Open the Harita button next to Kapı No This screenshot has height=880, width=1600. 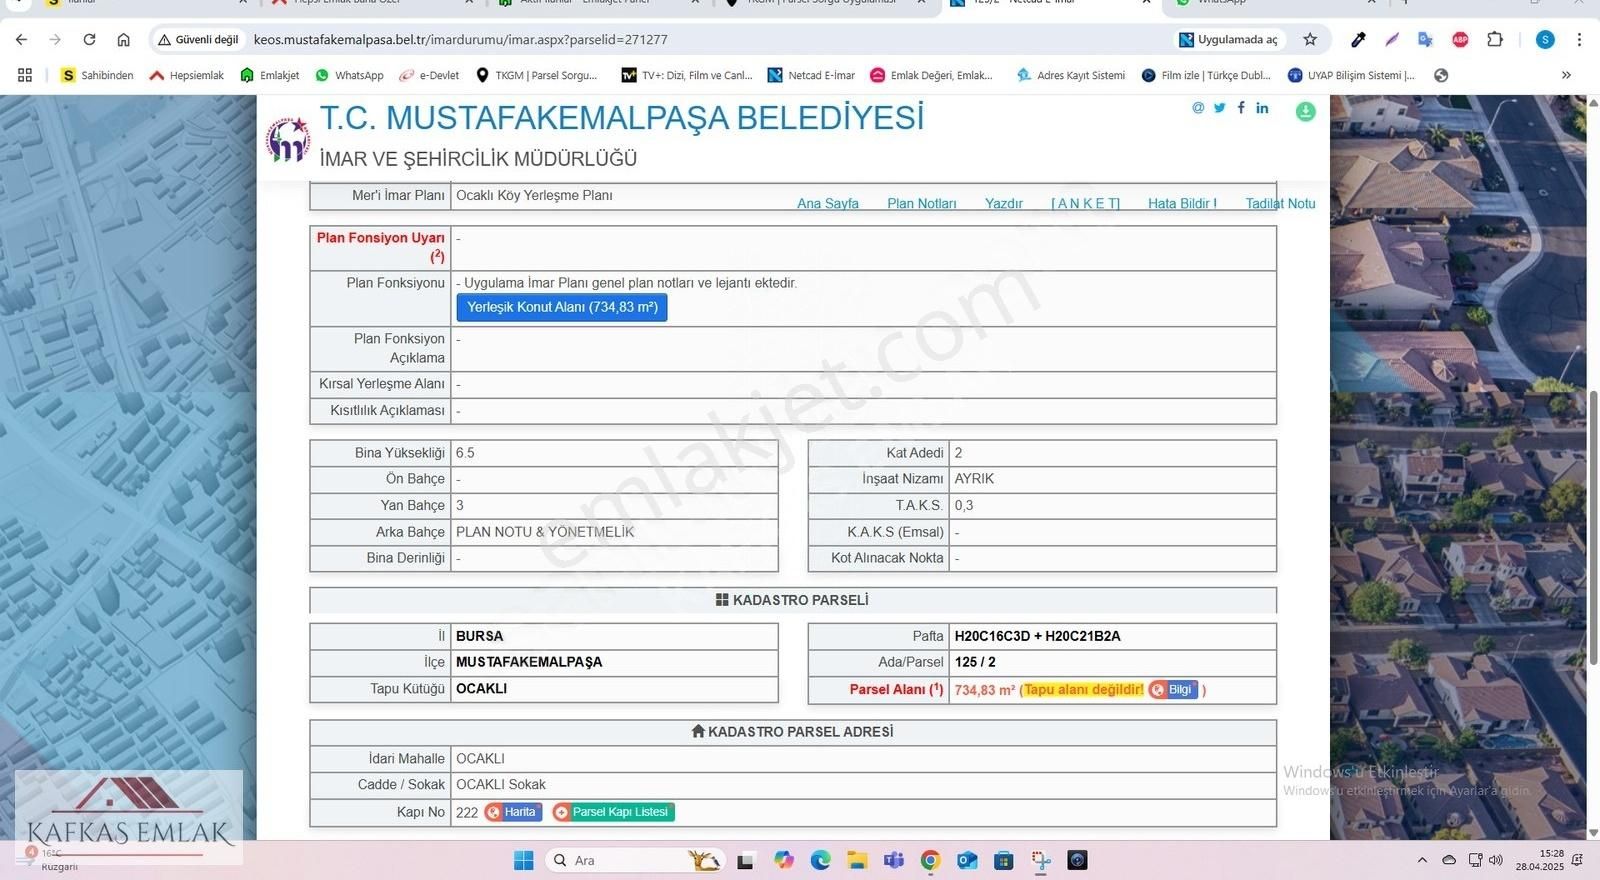(x=513, y=812)
